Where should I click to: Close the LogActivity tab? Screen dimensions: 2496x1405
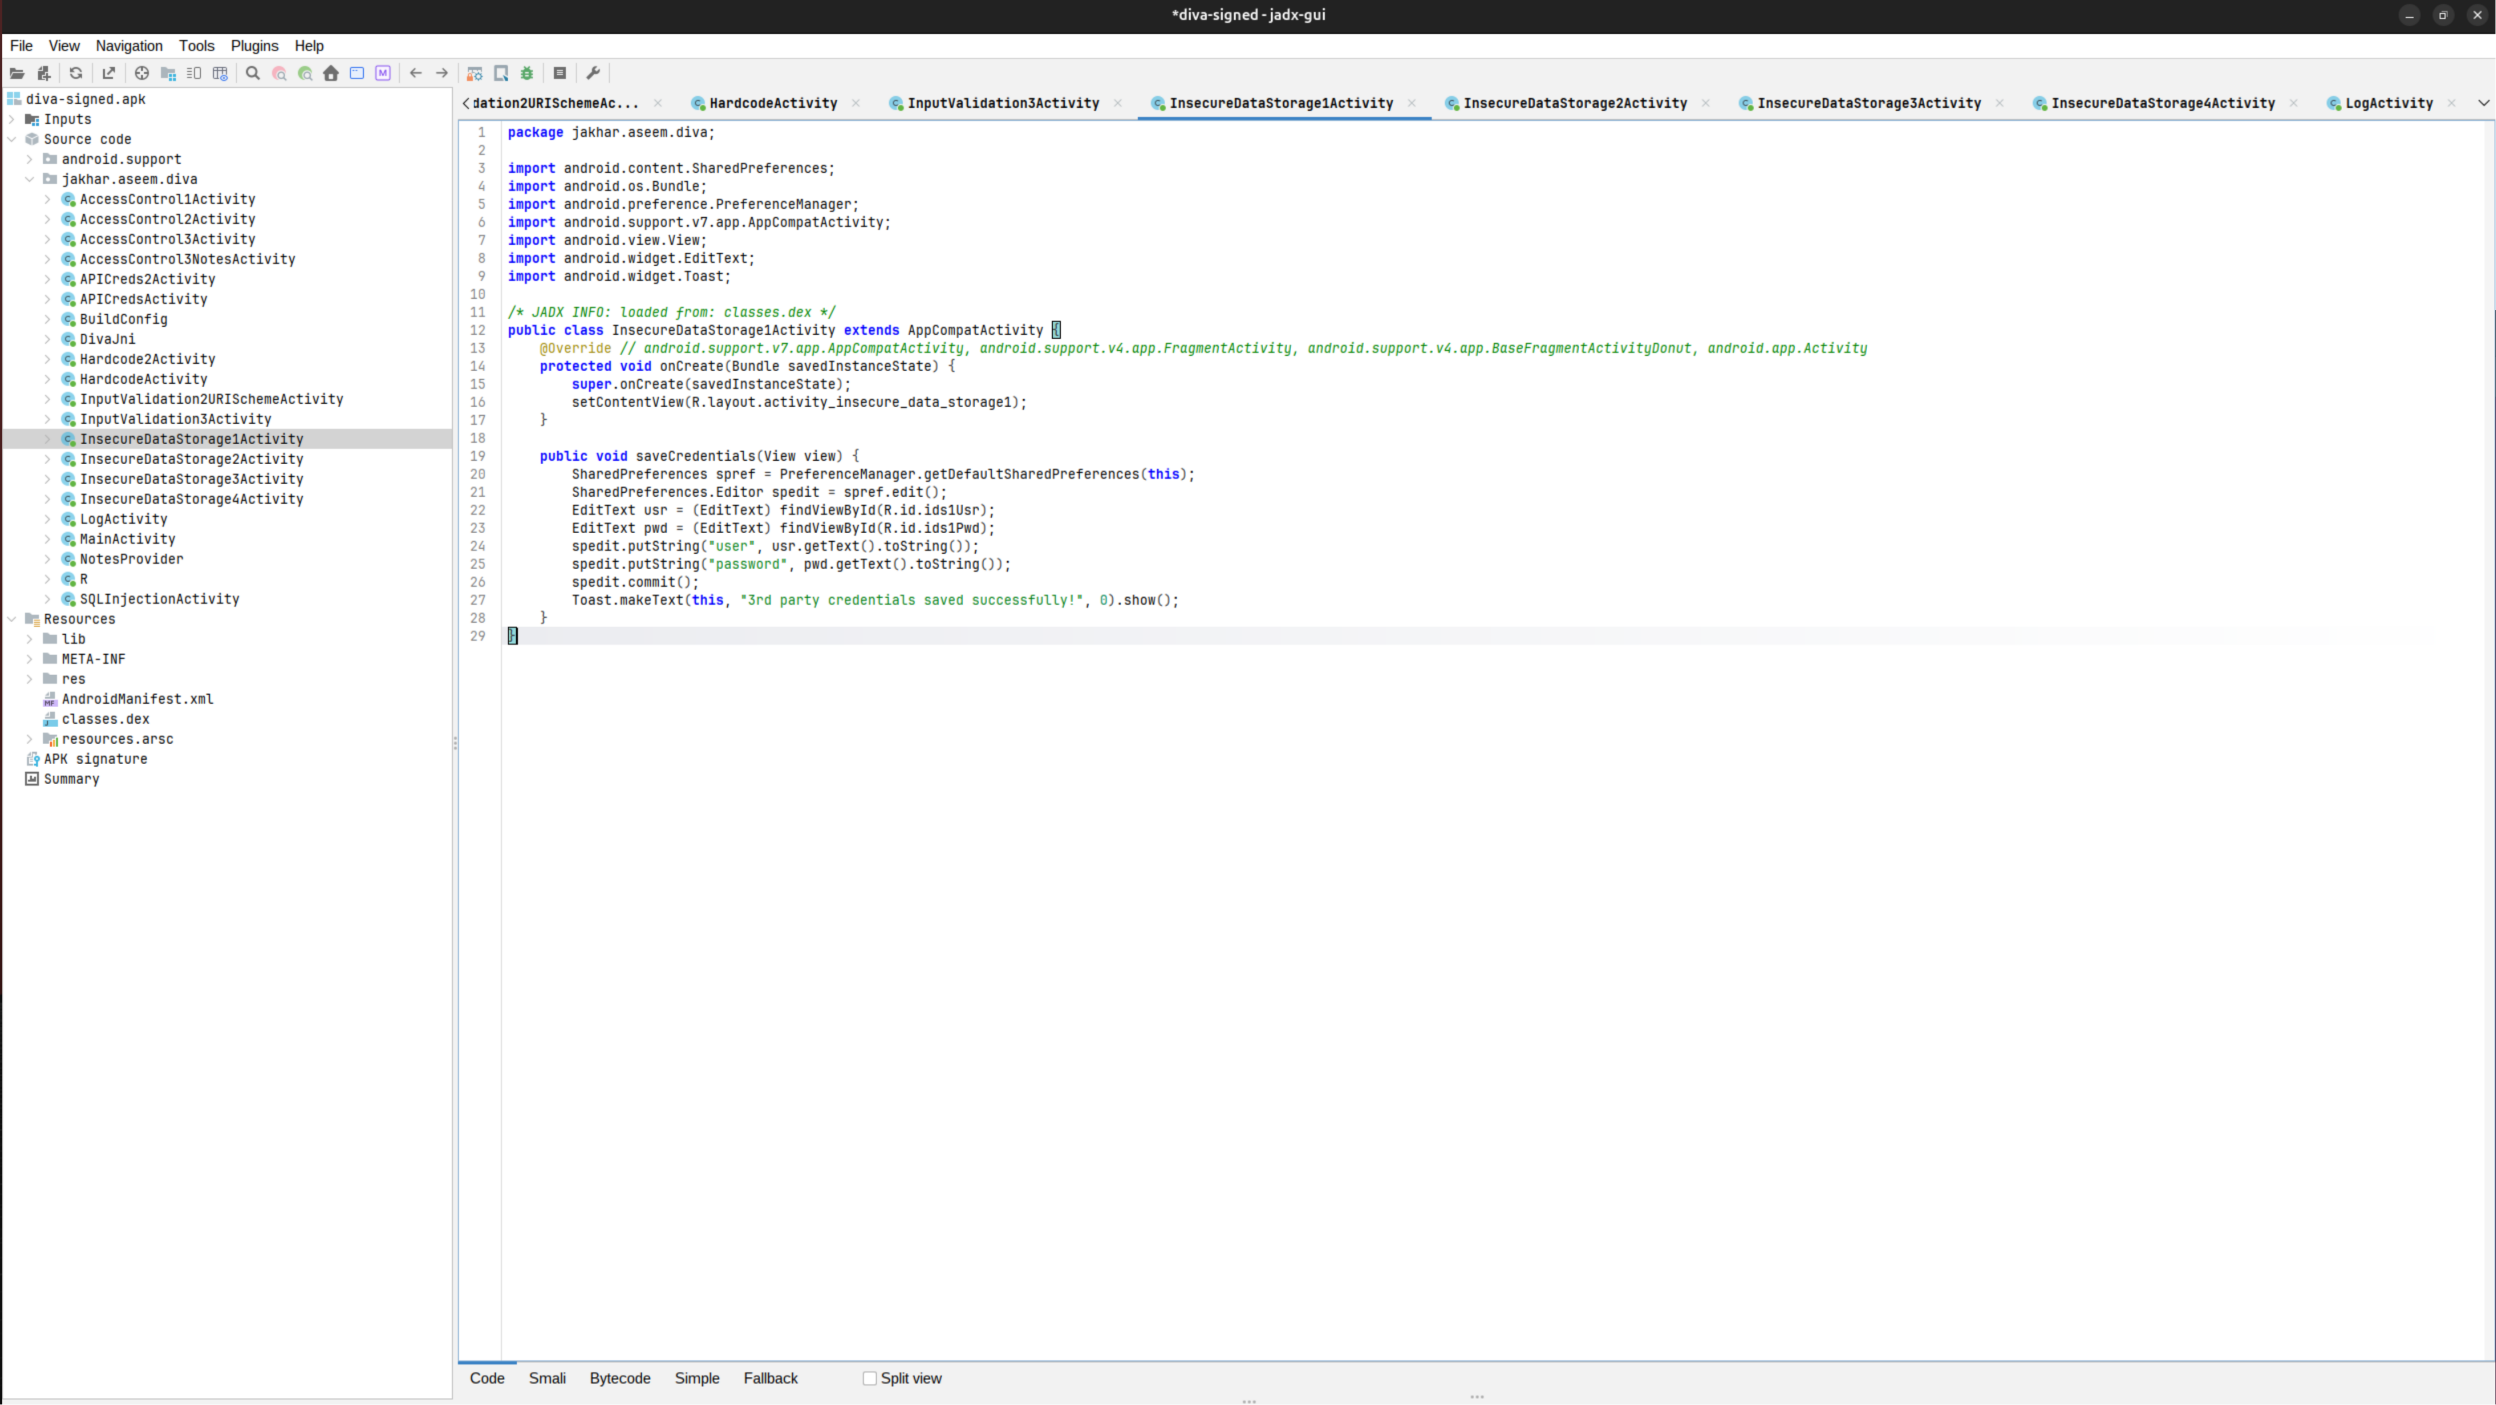click(x=2451, y=103)
